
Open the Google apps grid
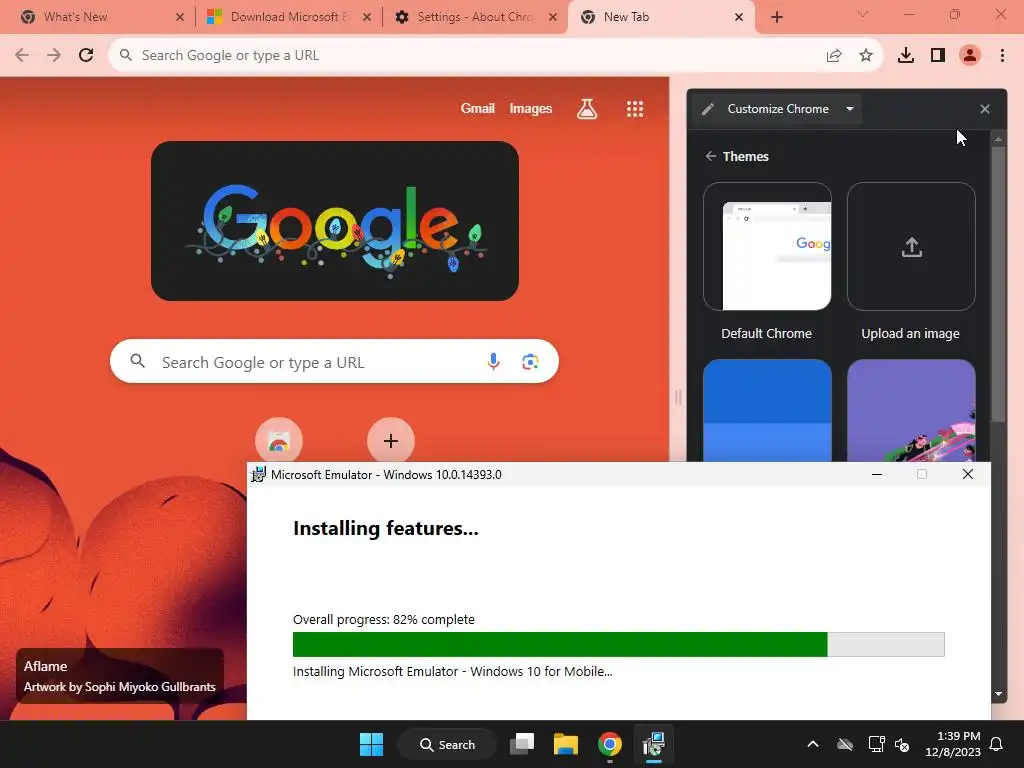pos(635,109)
